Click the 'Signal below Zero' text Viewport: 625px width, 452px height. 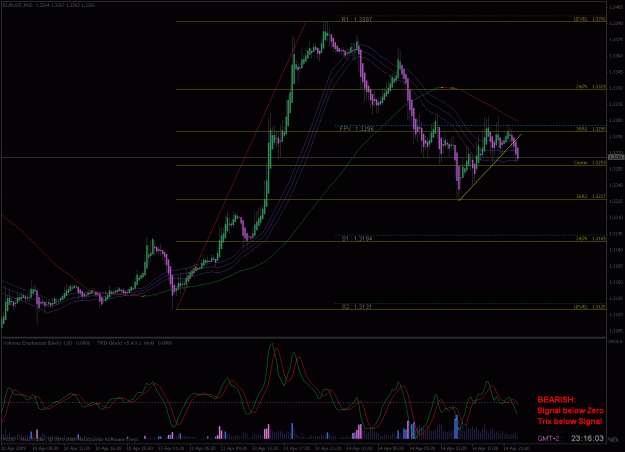pos(570,411)
